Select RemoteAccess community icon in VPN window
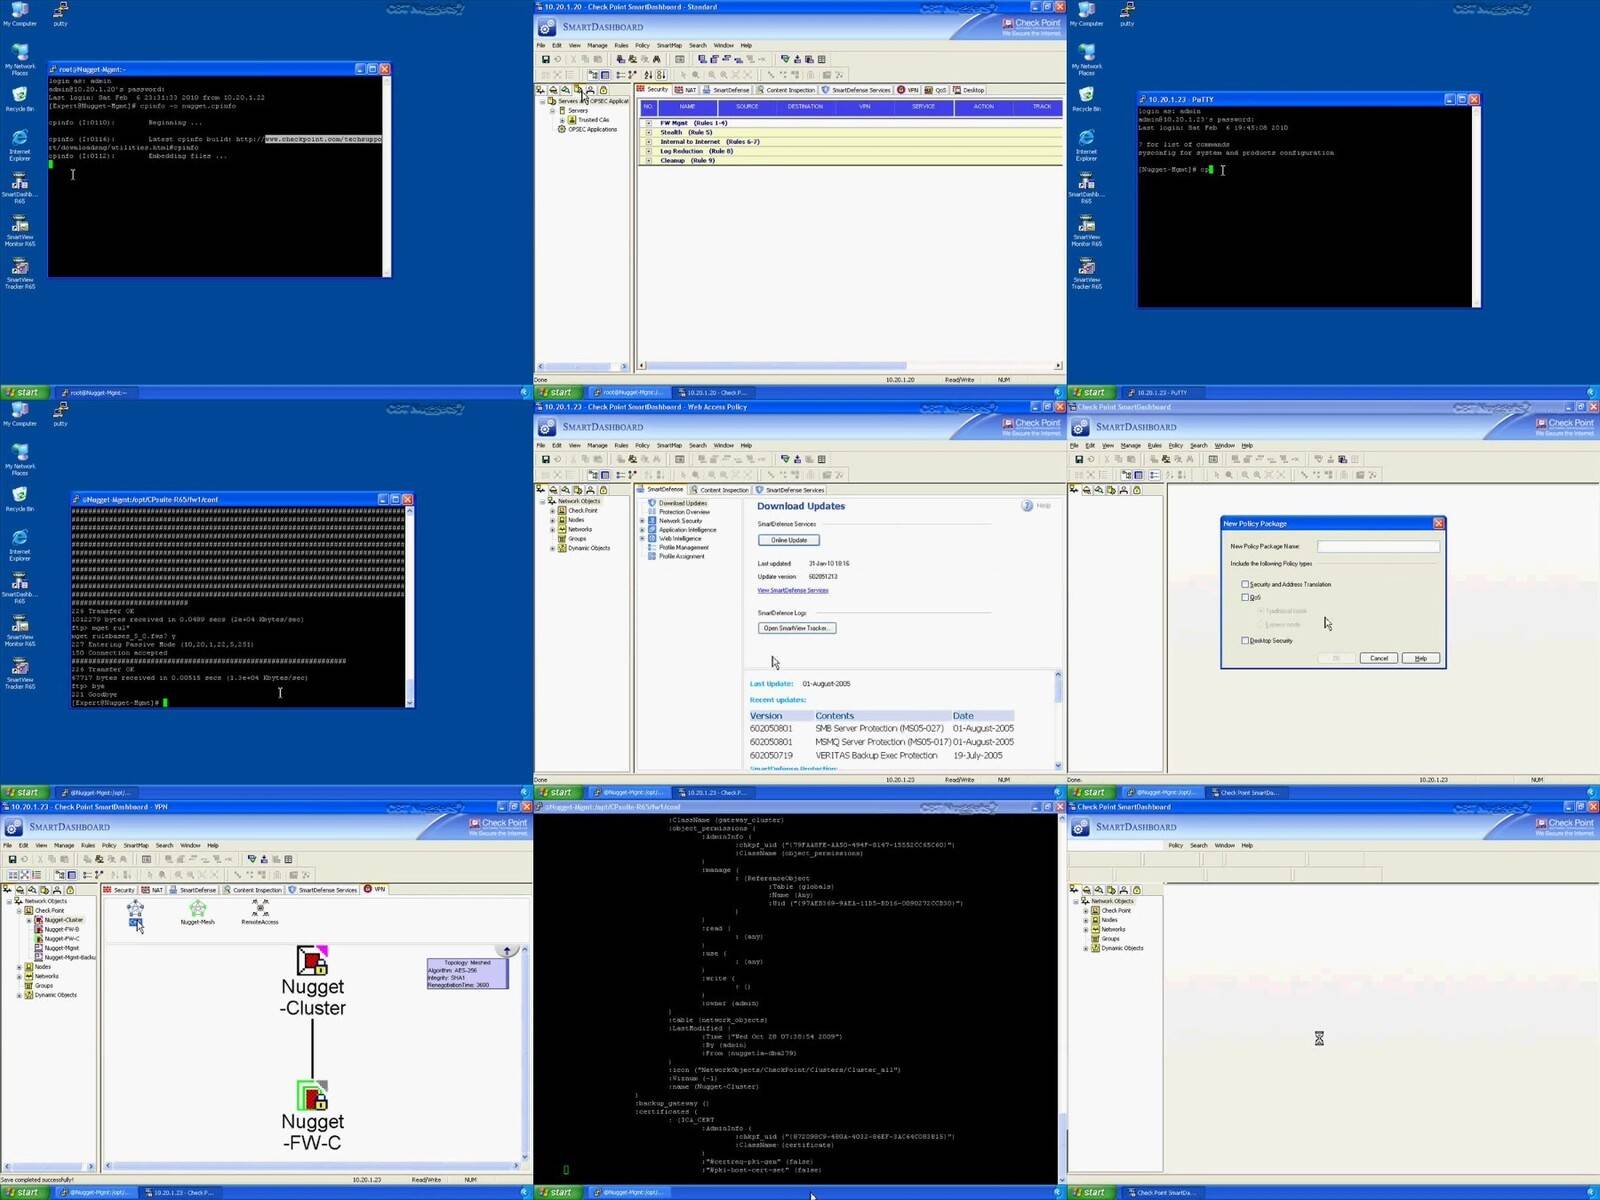Viewport: 1600px width, 1200px height. point(260,912)
